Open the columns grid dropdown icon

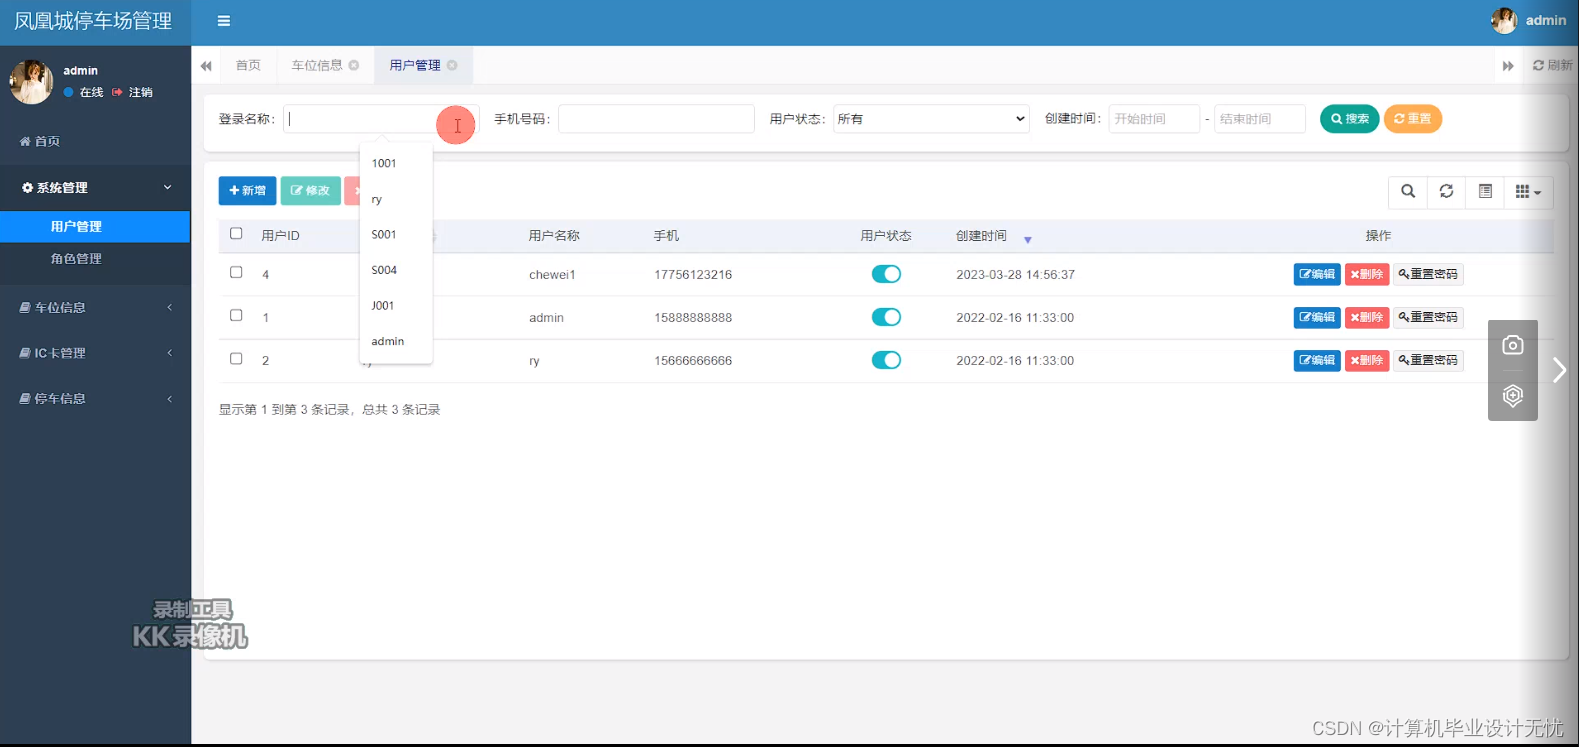pos(1528,191)
